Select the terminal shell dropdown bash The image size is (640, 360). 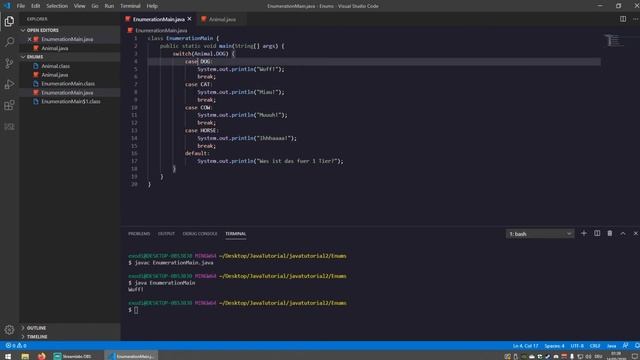540,234
